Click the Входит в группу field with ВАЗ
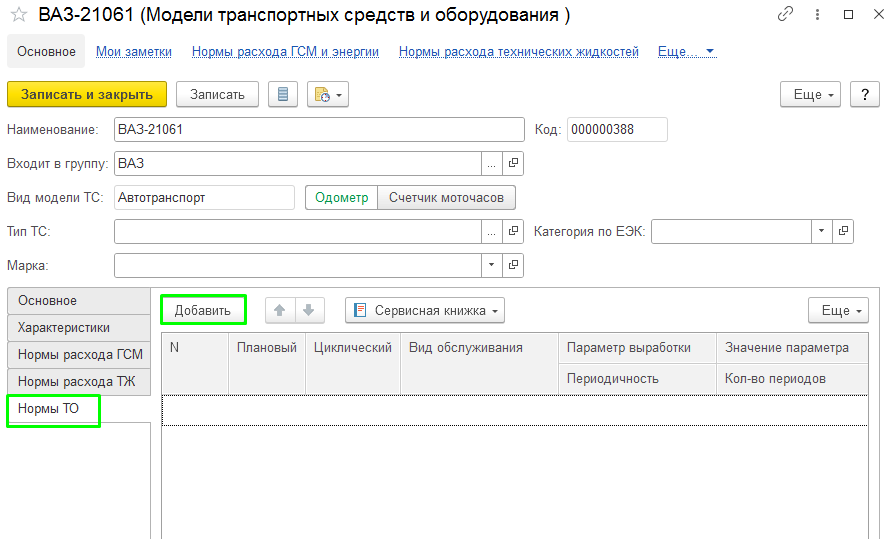The width and height of the screenshot is (891, 539). (x=298, y=164)
